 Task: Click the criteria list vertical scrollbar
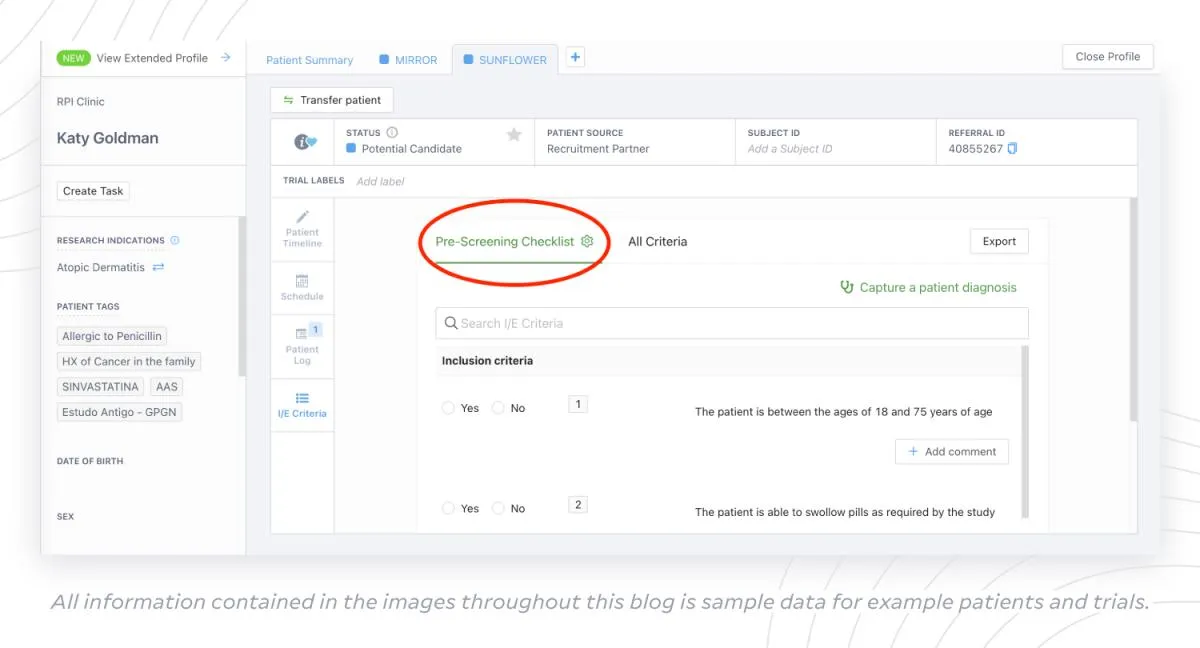pos(1023,430)
